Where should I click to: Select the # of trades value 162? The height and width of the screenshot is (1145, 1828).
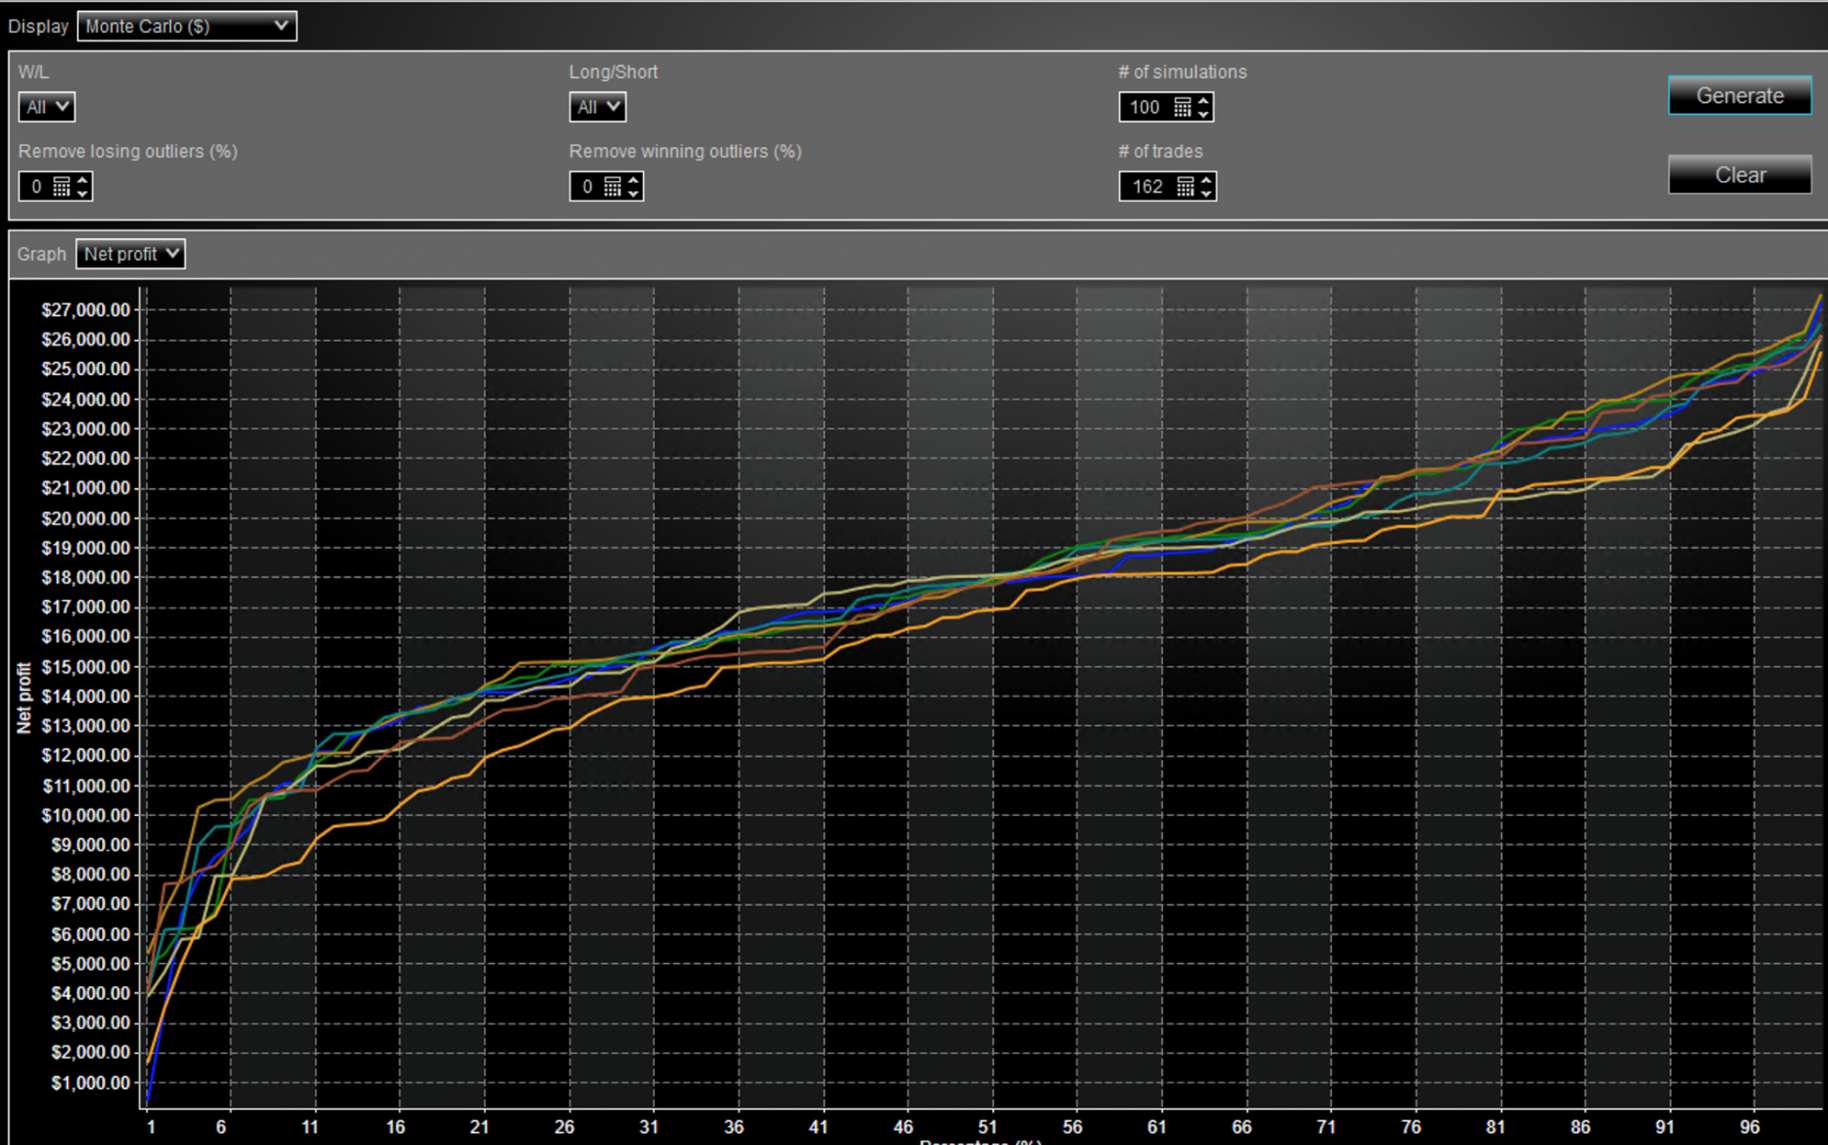point(1147,186)
